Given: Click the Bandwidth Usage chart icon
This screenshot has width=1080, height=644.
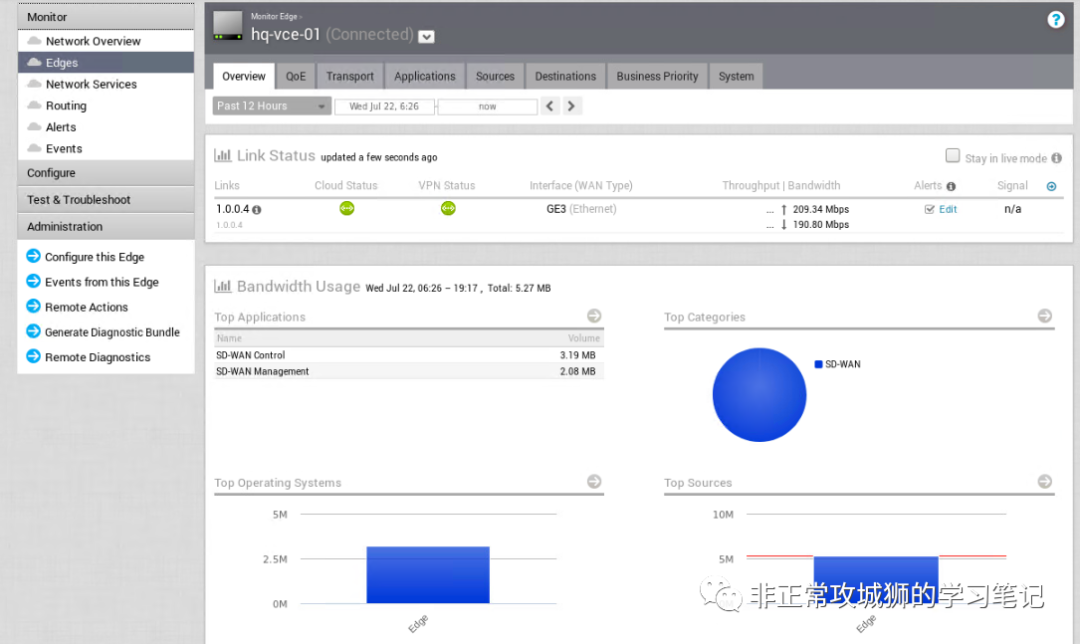Looking at the screenshot, I should [222, 286].
